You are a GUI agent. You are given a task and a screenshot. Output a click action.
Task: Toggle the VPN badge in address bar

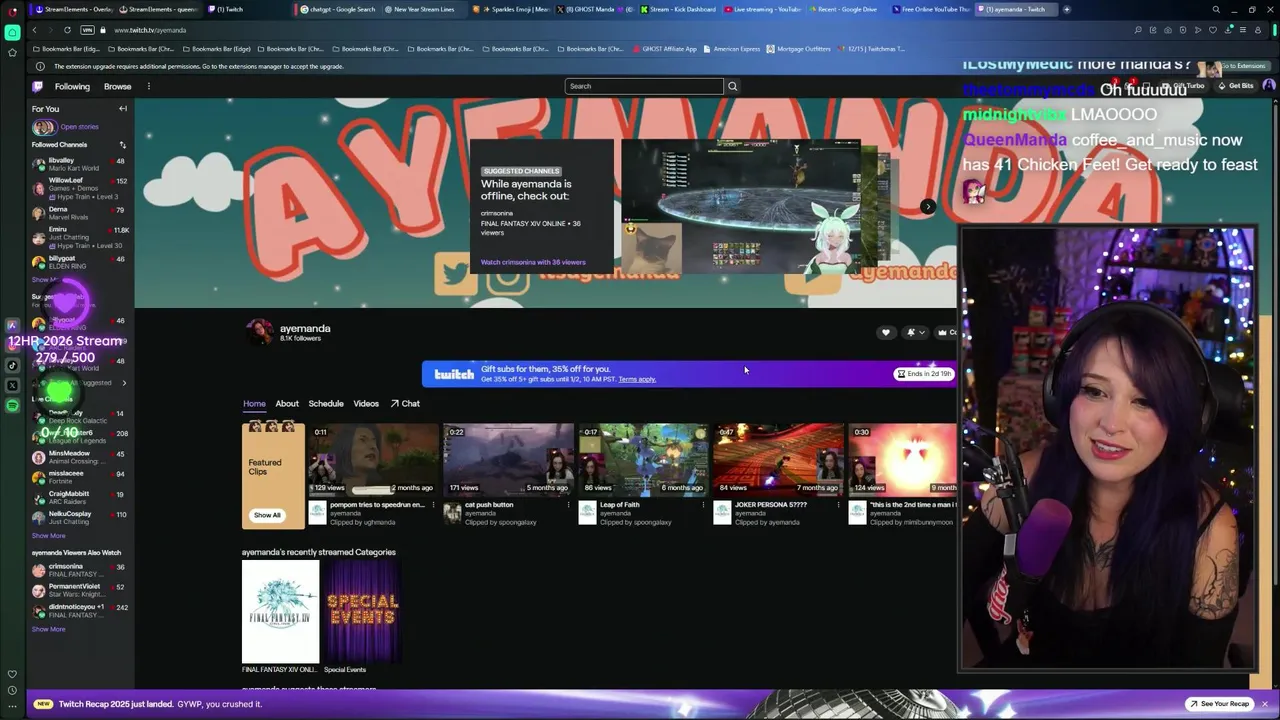(87, 30)
